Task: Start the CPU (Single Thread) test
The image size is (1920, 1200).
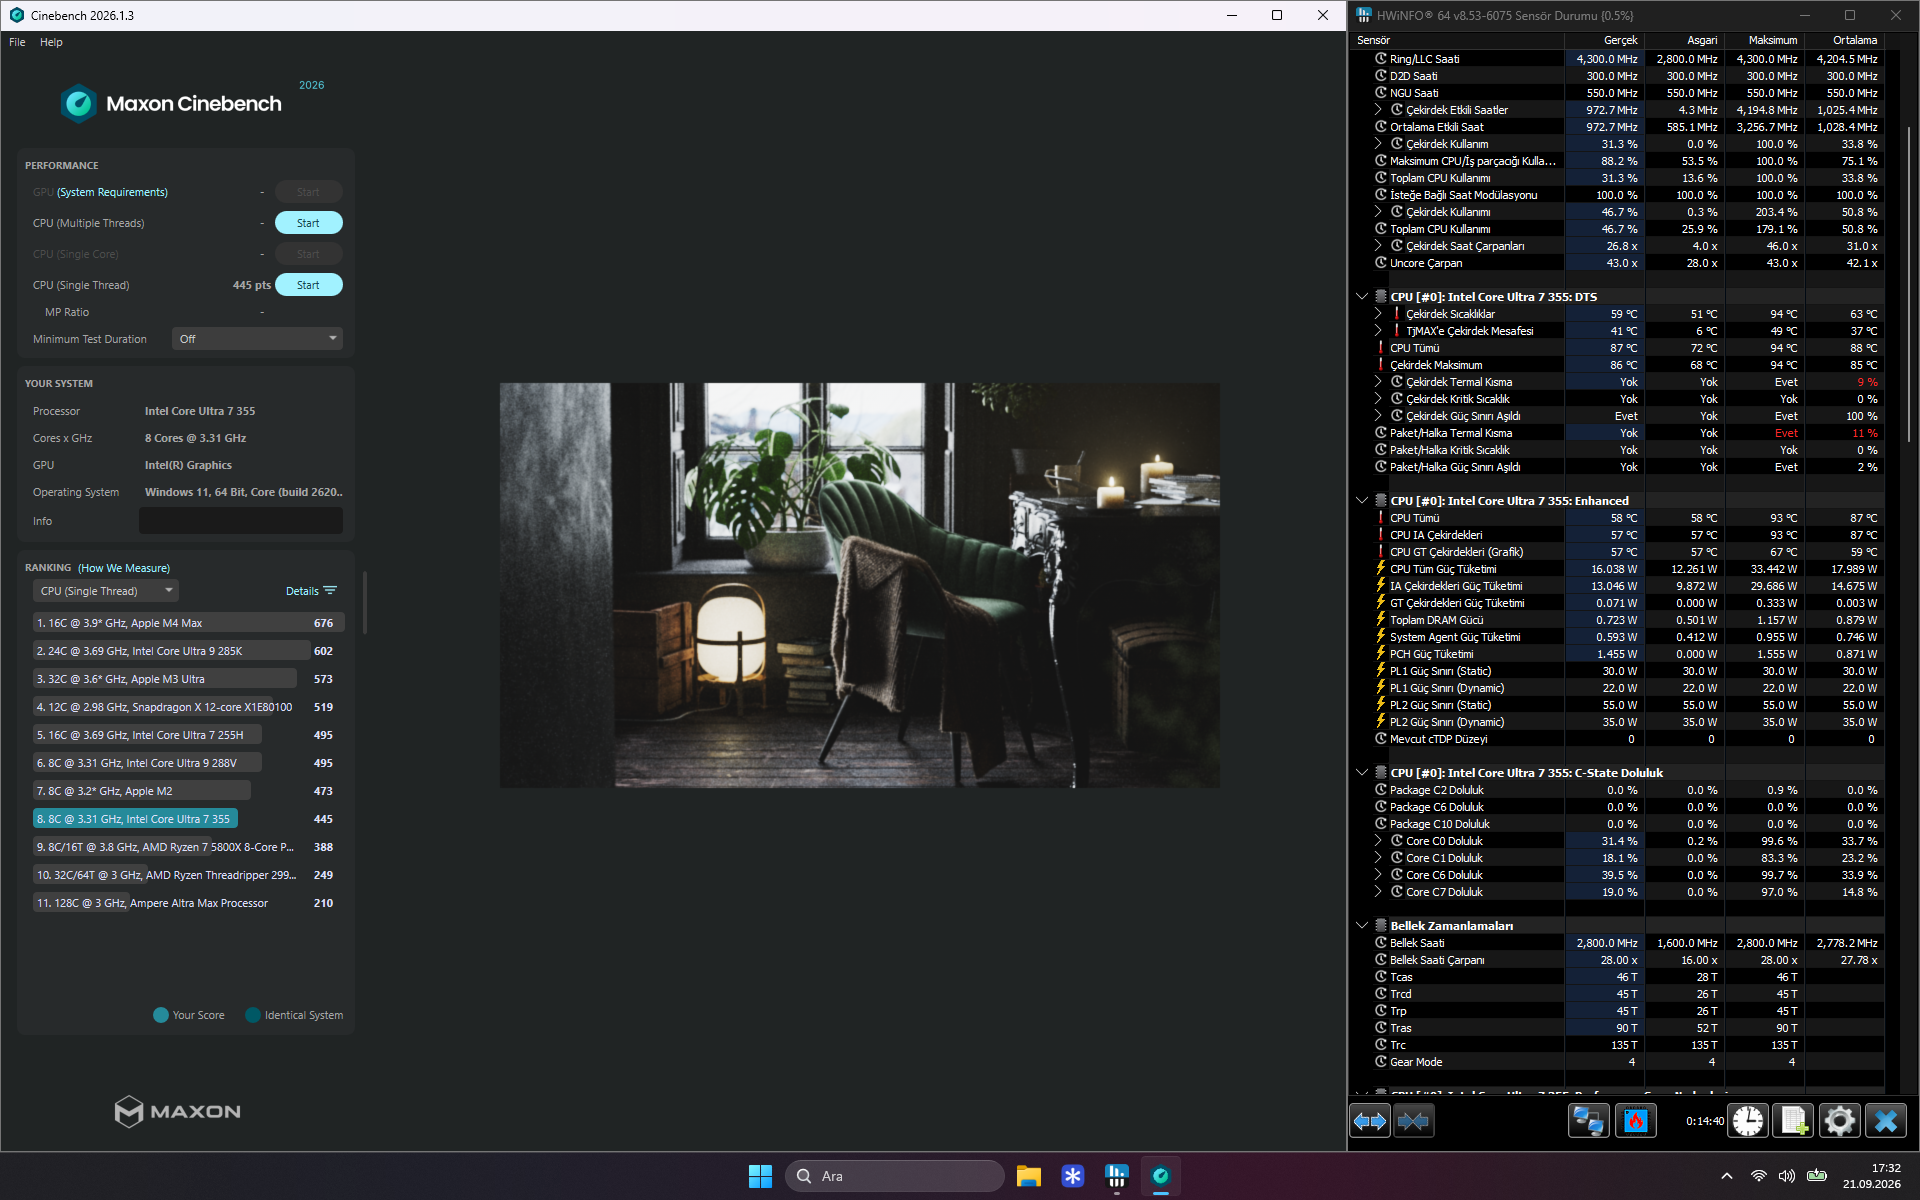Action: [308, 285]
